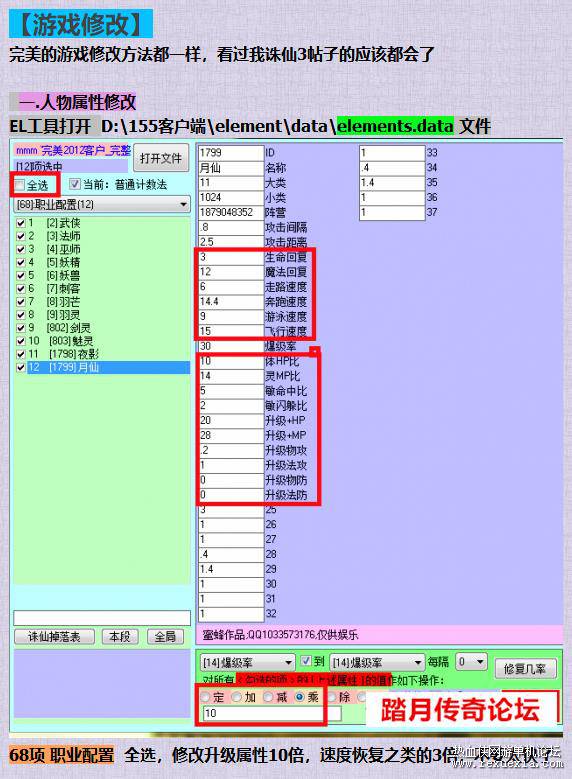Open the 每隔 interval dropdown
572x779 pixels.
click(470, 662)
